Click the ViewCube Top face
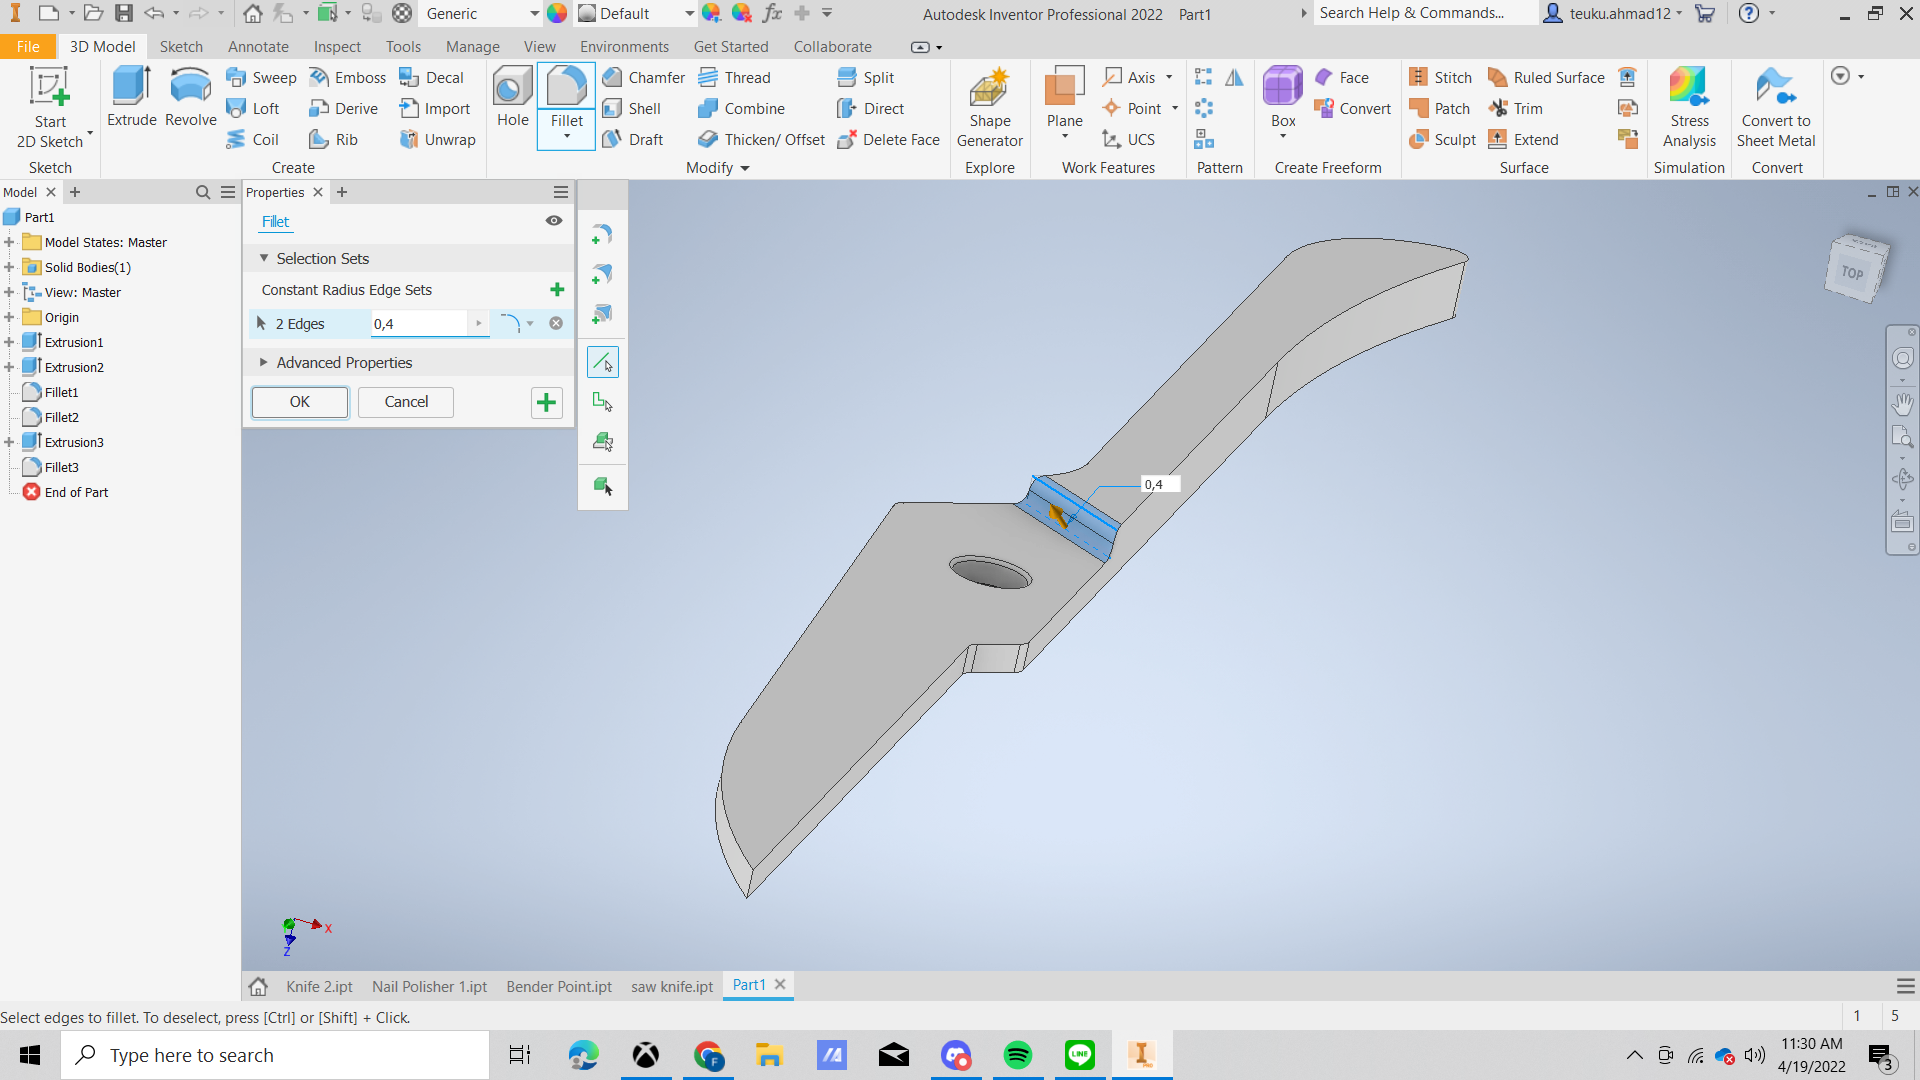The image size is (1920, 1080). [x=1852, y=272]
